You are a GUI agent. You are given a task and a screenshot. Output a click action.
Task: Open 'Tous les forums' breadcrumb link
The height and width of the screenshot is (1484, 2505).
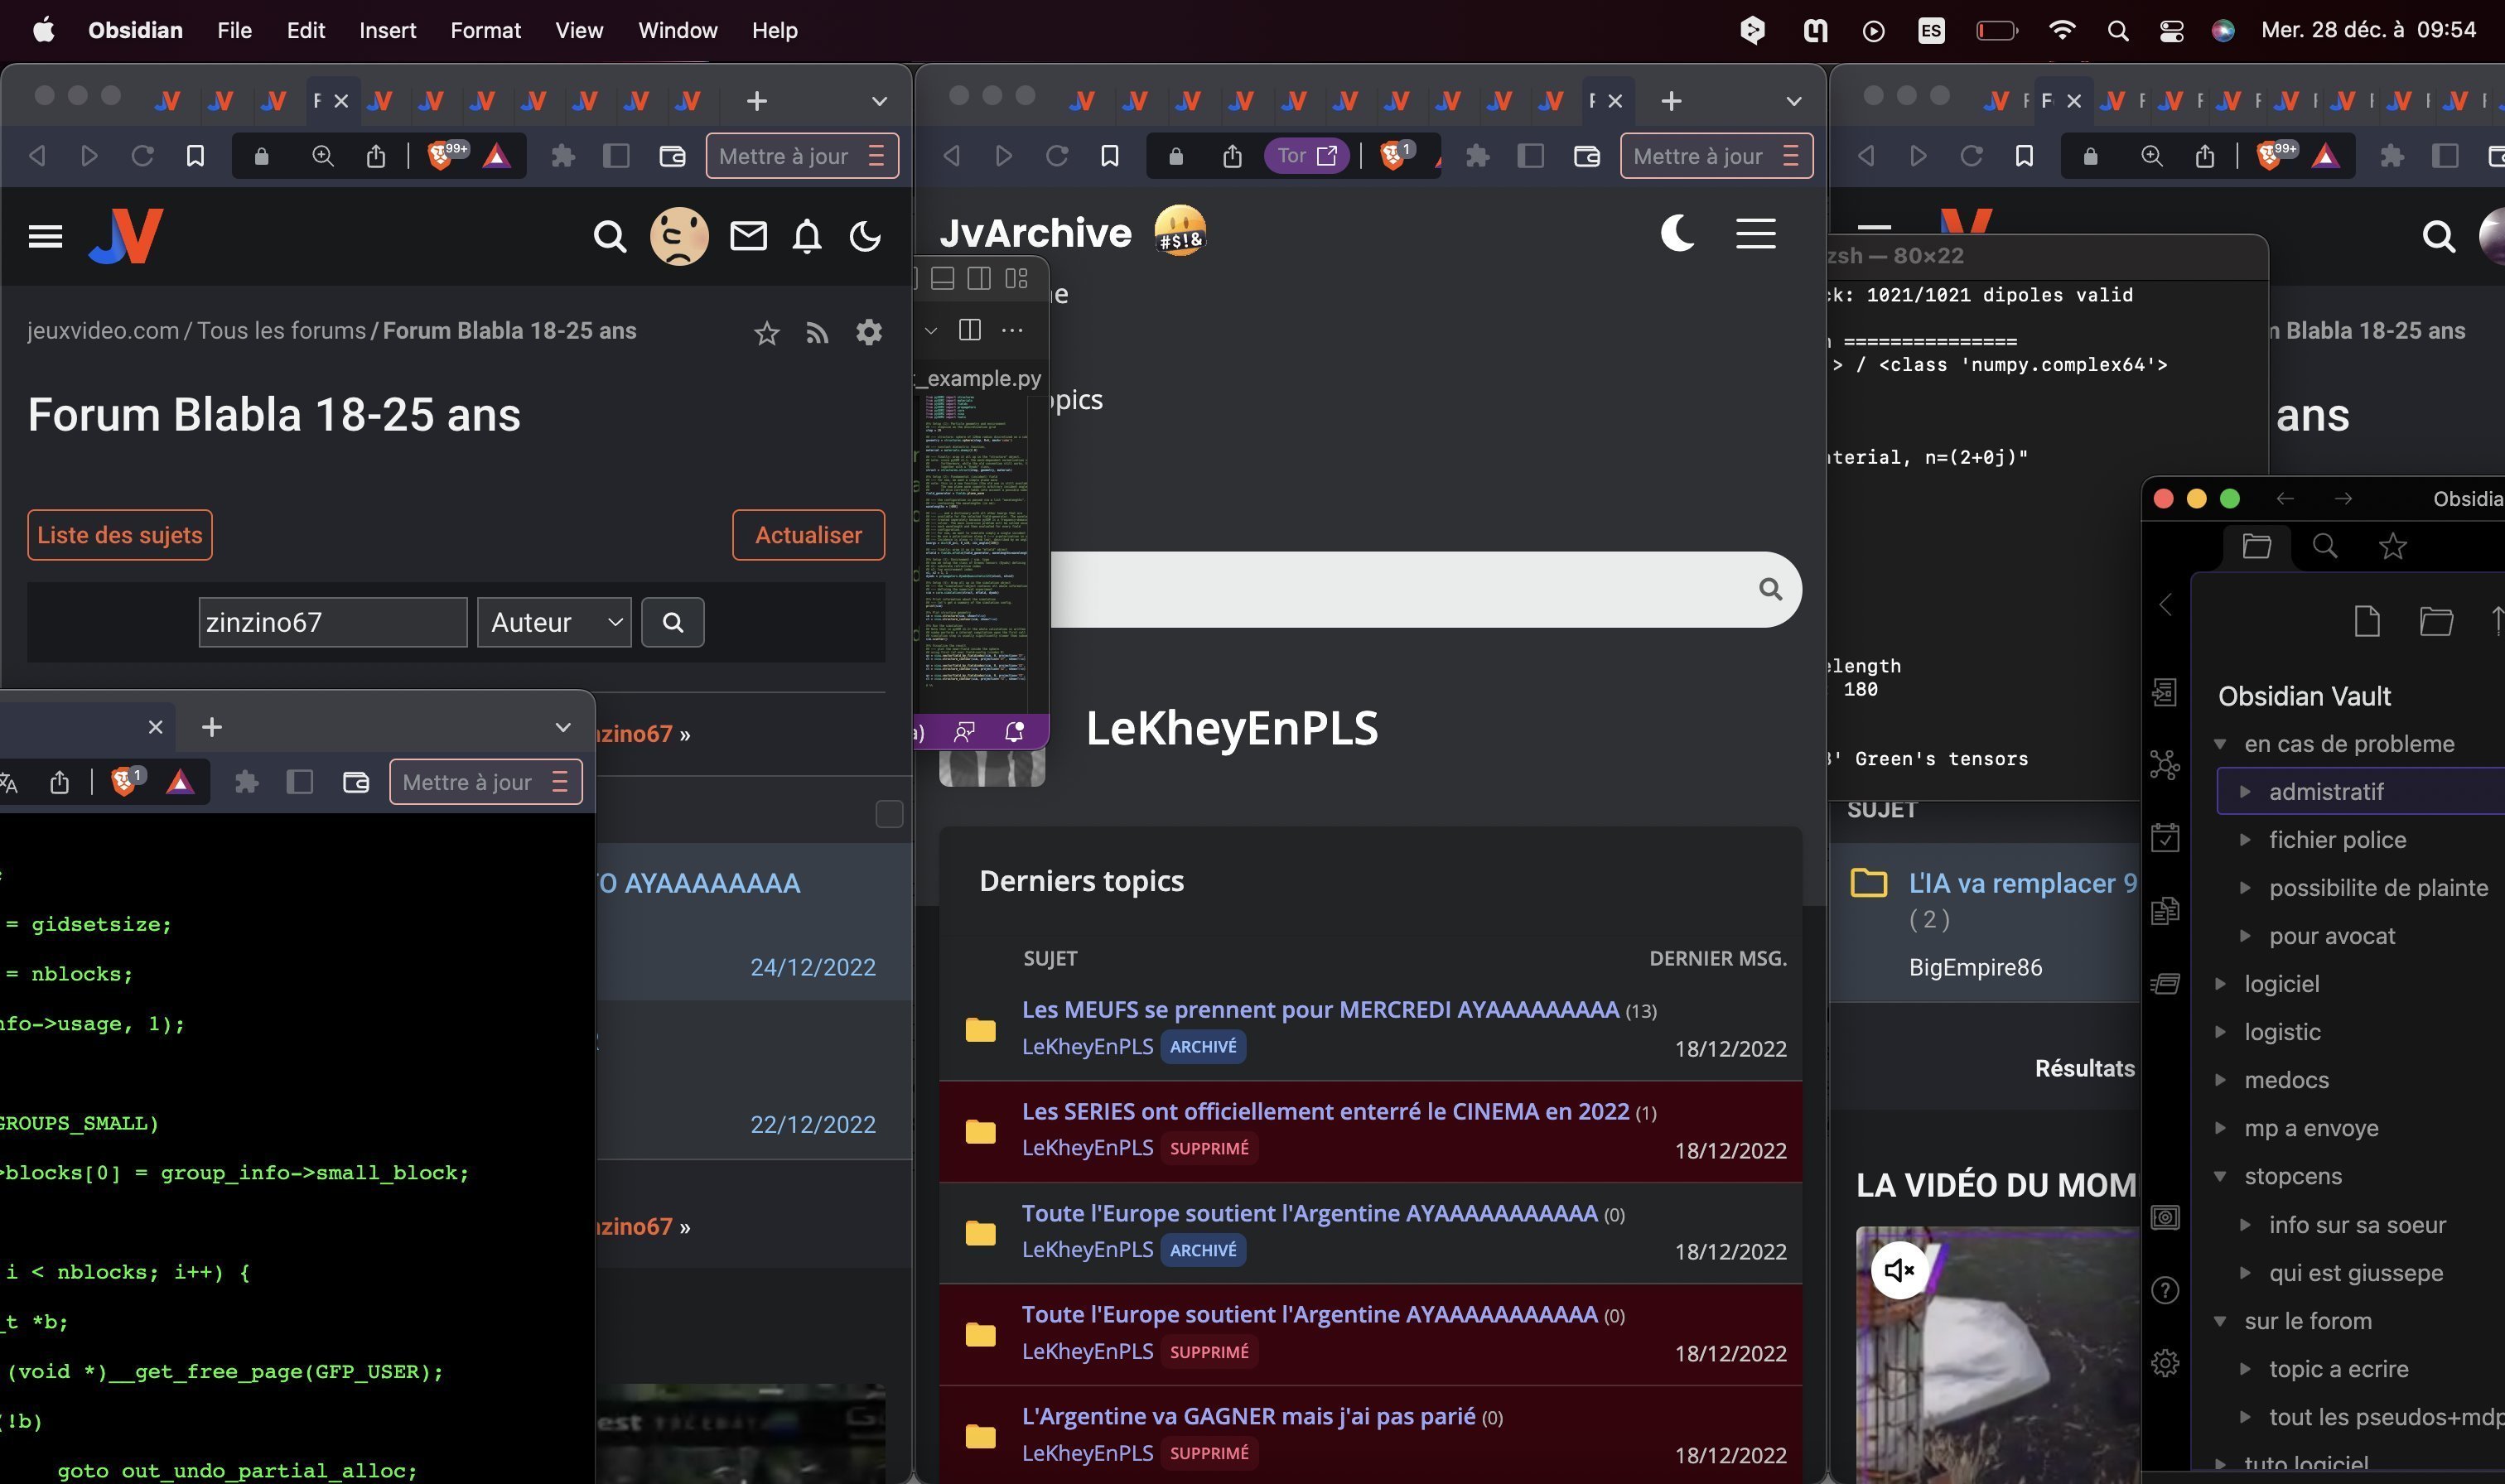pos(281,331)
